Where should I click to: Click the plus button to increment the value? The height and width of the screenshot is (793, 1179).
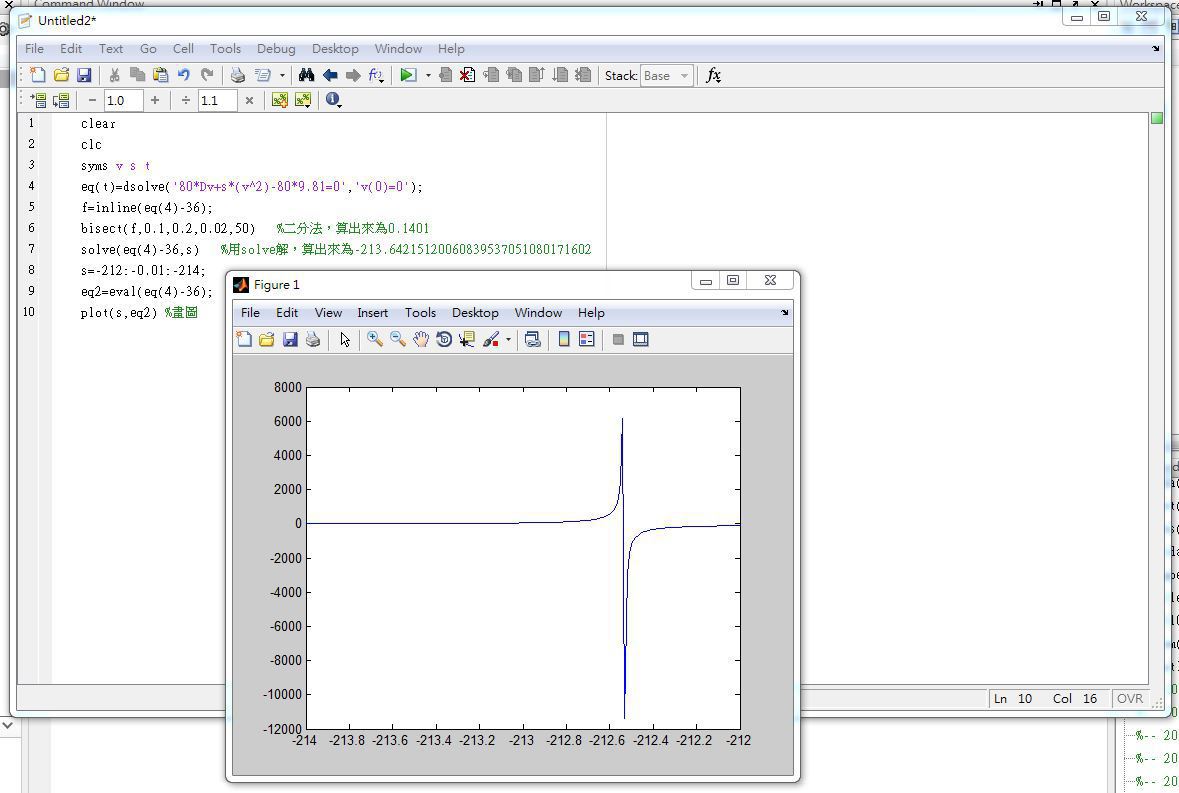click(x=155, y=100)
